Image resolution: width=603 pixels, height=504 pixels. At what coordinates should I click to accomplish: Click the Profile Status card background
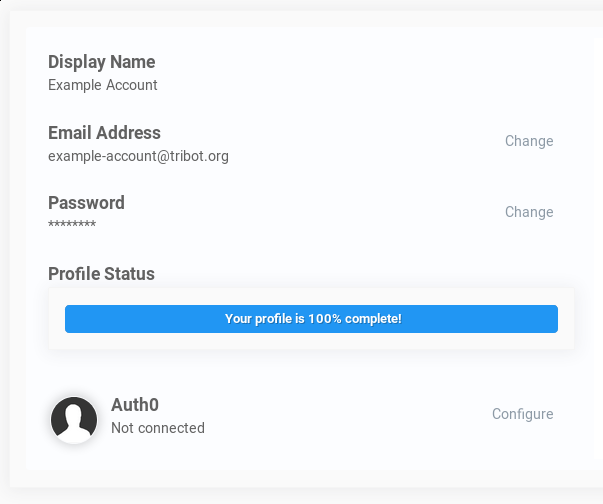point(311,340)
